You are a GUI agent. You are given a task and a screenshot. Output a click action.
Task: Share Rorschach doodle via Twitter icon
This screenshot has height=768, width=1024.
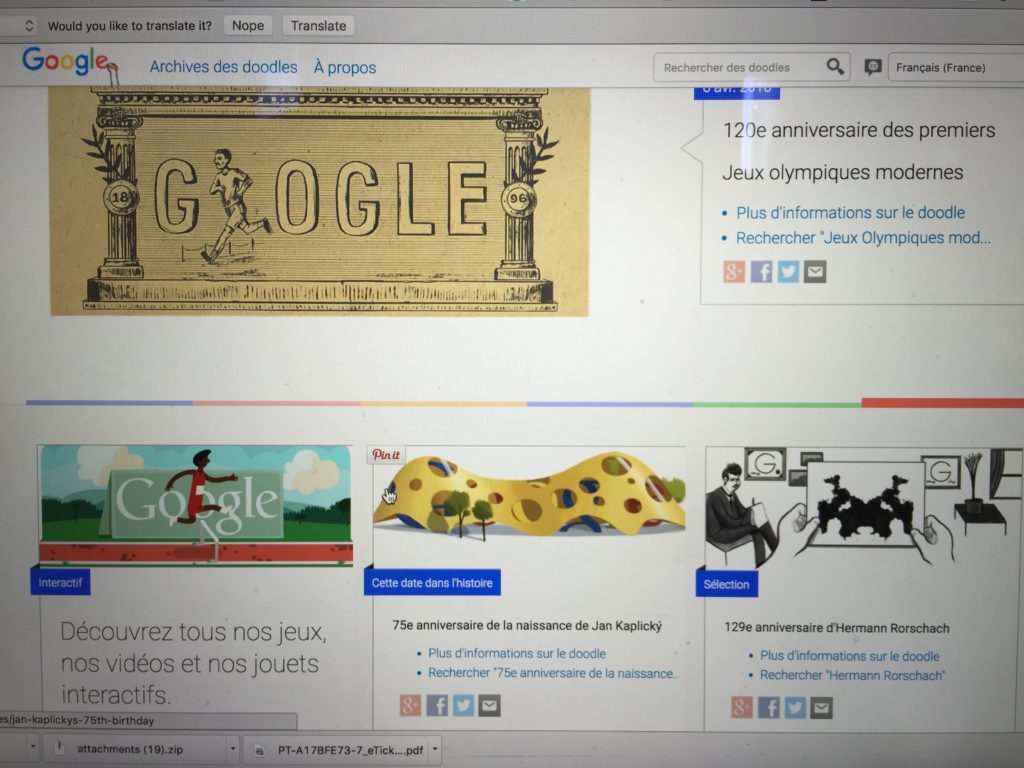[795, 707]
